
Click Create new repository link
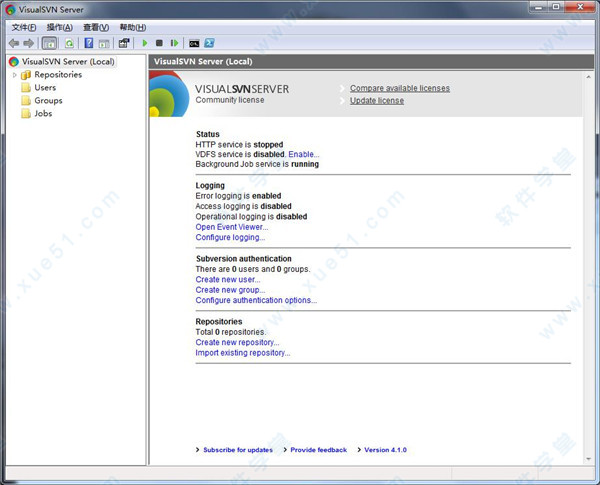point(237,342)
